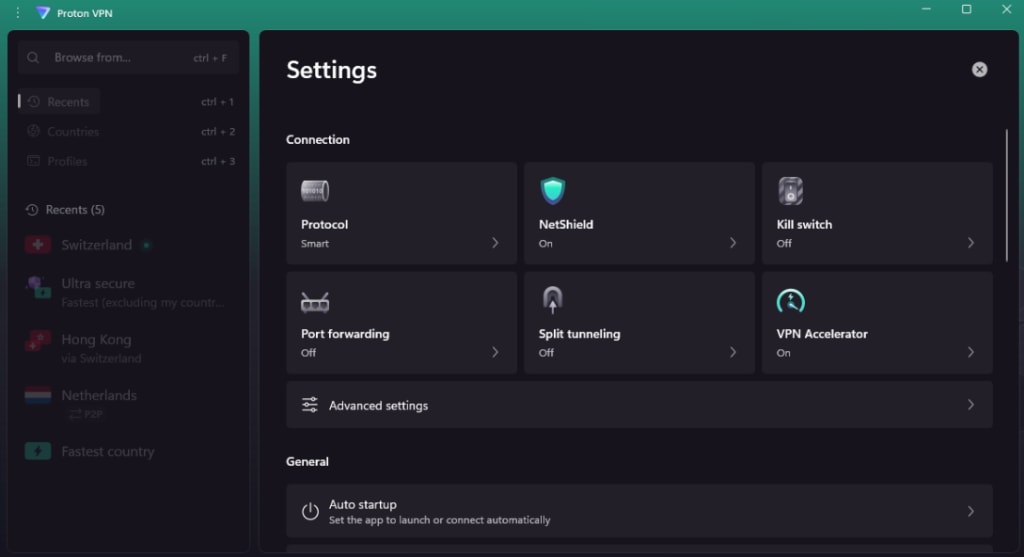
Task: Open the three-dot menu in title bar
Action: tap(18, 12)
